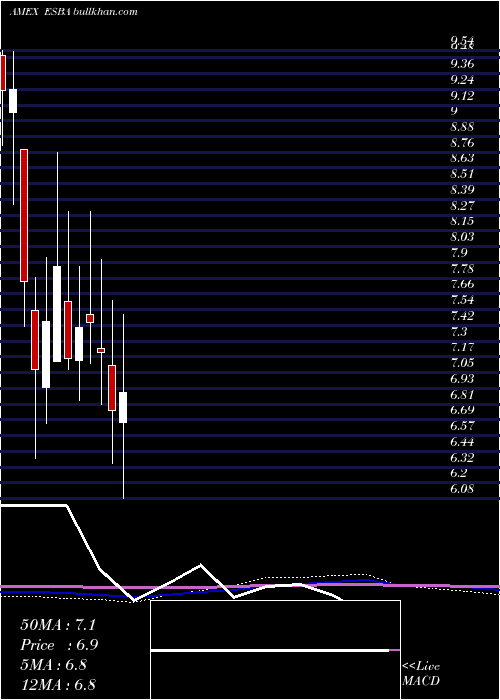This screenshot has height=700, width=500.
Task: Select the 9.24 price axis label
Action: 462,80
